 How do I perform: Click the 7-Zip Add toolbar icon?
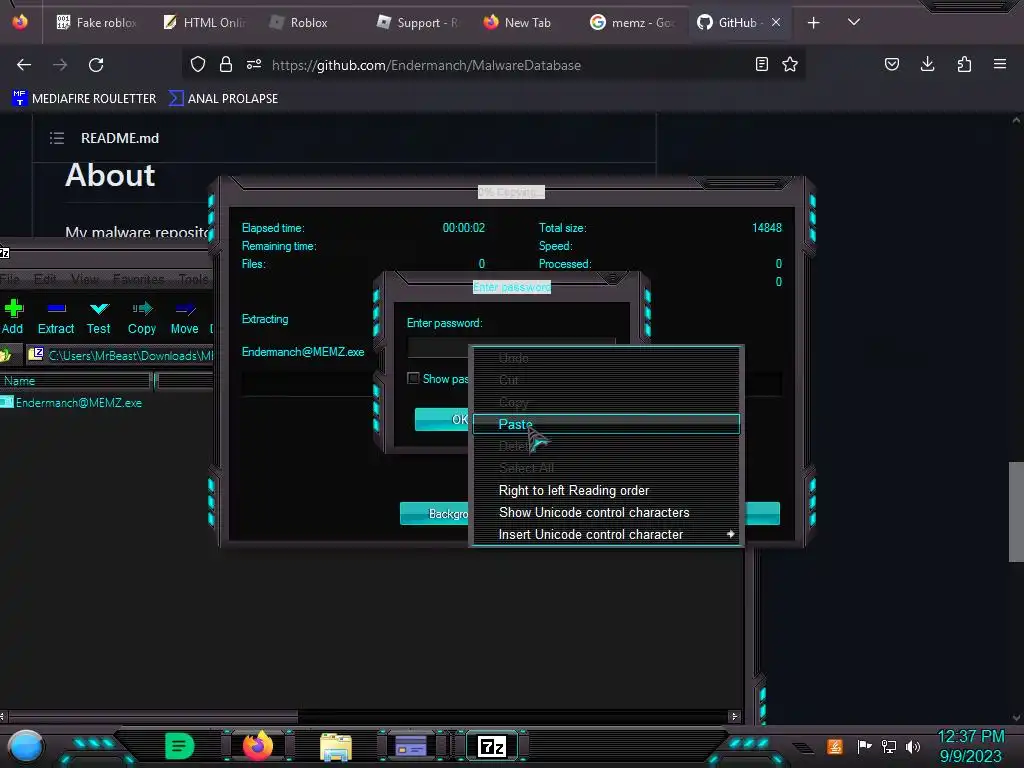coord(13,308)
